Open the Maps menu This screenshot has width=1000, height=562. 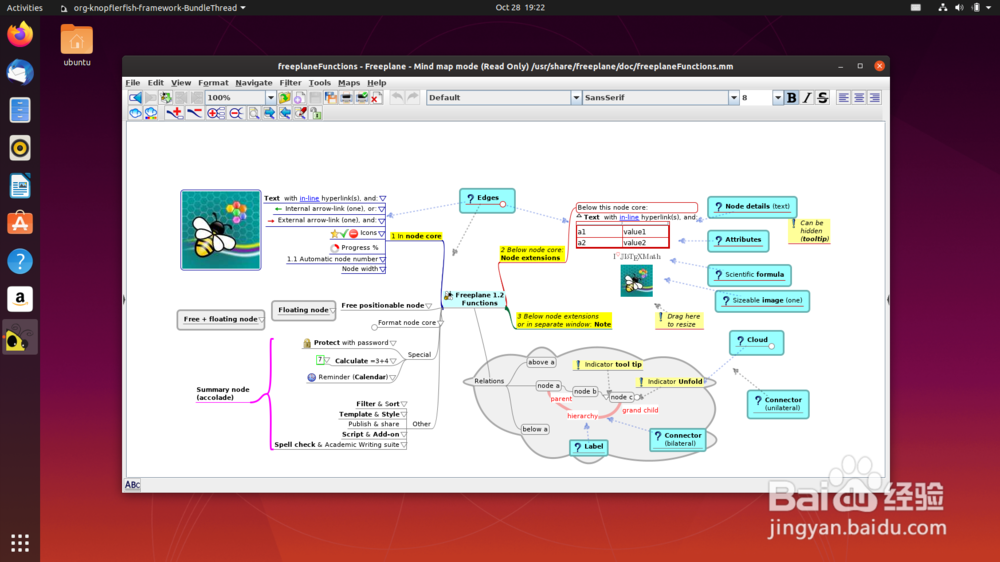click(x=349, y=83)
